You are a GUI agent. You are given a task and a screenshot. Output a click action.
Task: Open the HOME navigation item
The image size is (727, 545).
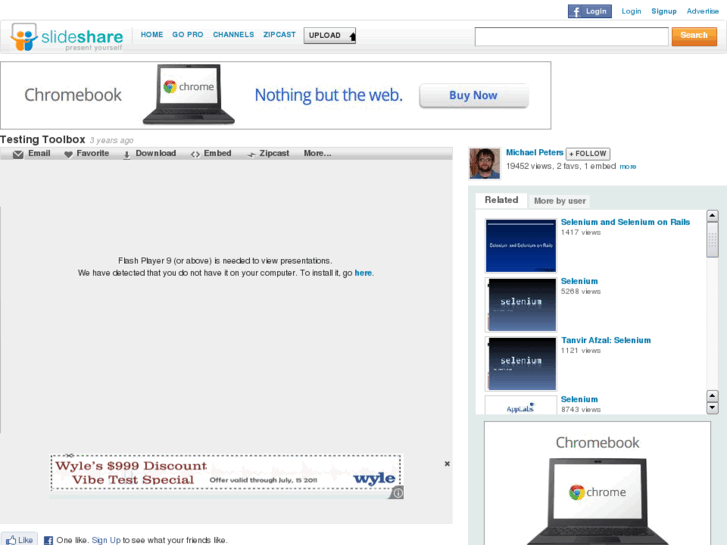[x=152, y=35]
